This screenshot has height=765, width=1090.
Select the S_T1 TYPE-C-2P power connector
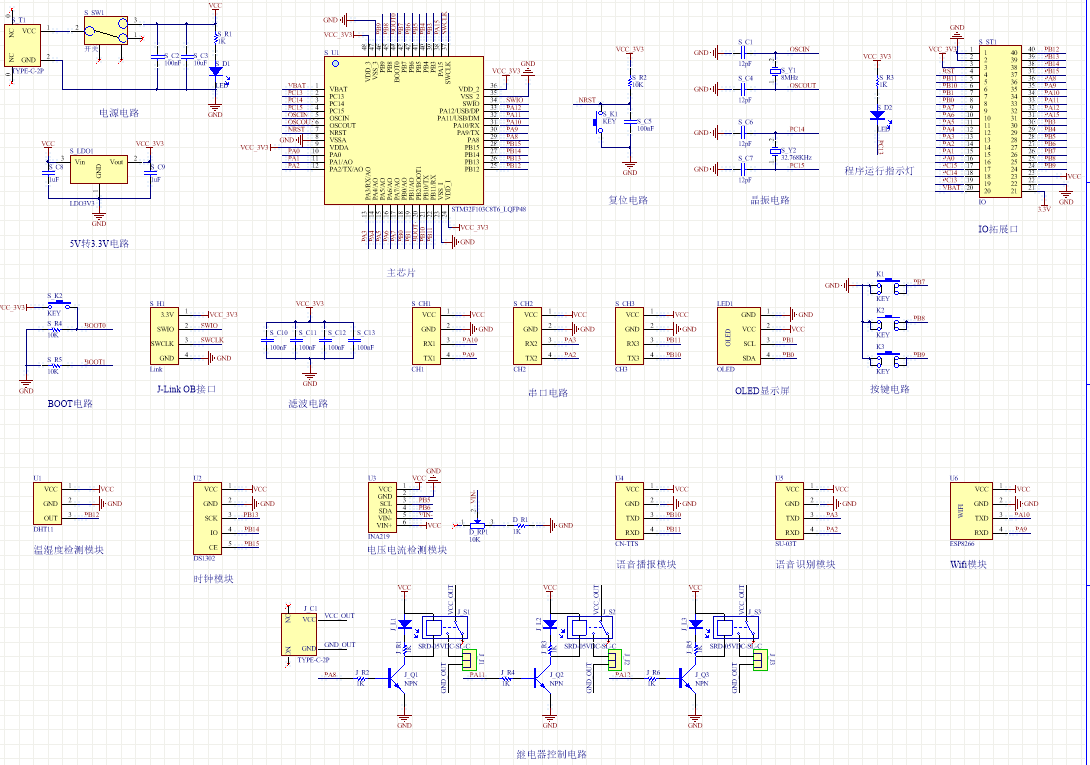pos(23,45)
